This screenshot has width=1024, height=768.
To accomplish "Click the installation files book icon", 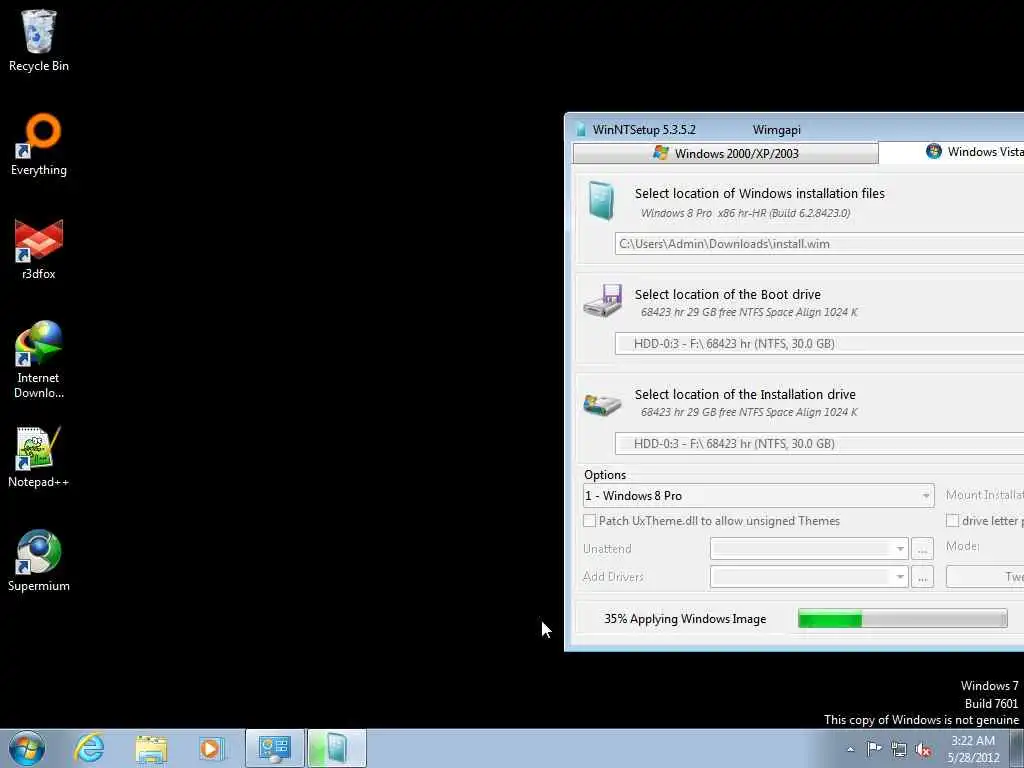I will pyautogui.click(x=601, y=201).
